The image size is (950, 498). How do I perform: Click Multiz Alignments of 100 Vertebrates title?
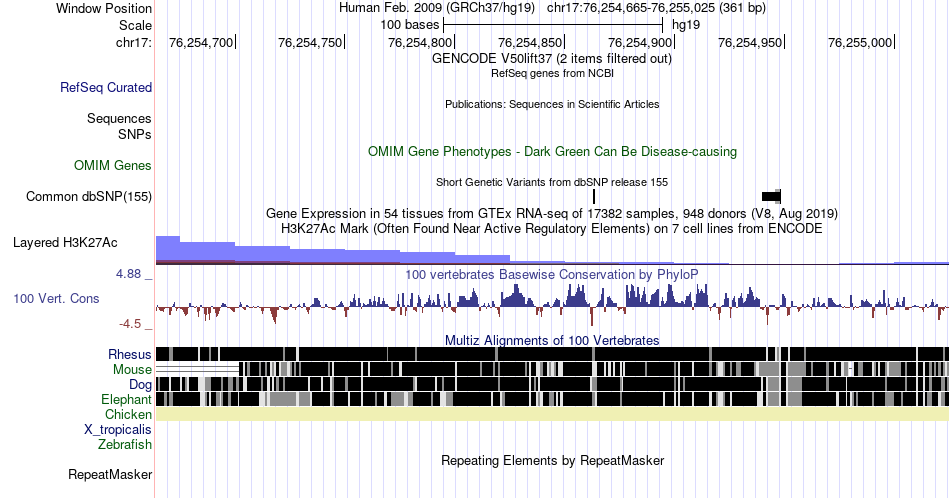click(x=552, y=340)
